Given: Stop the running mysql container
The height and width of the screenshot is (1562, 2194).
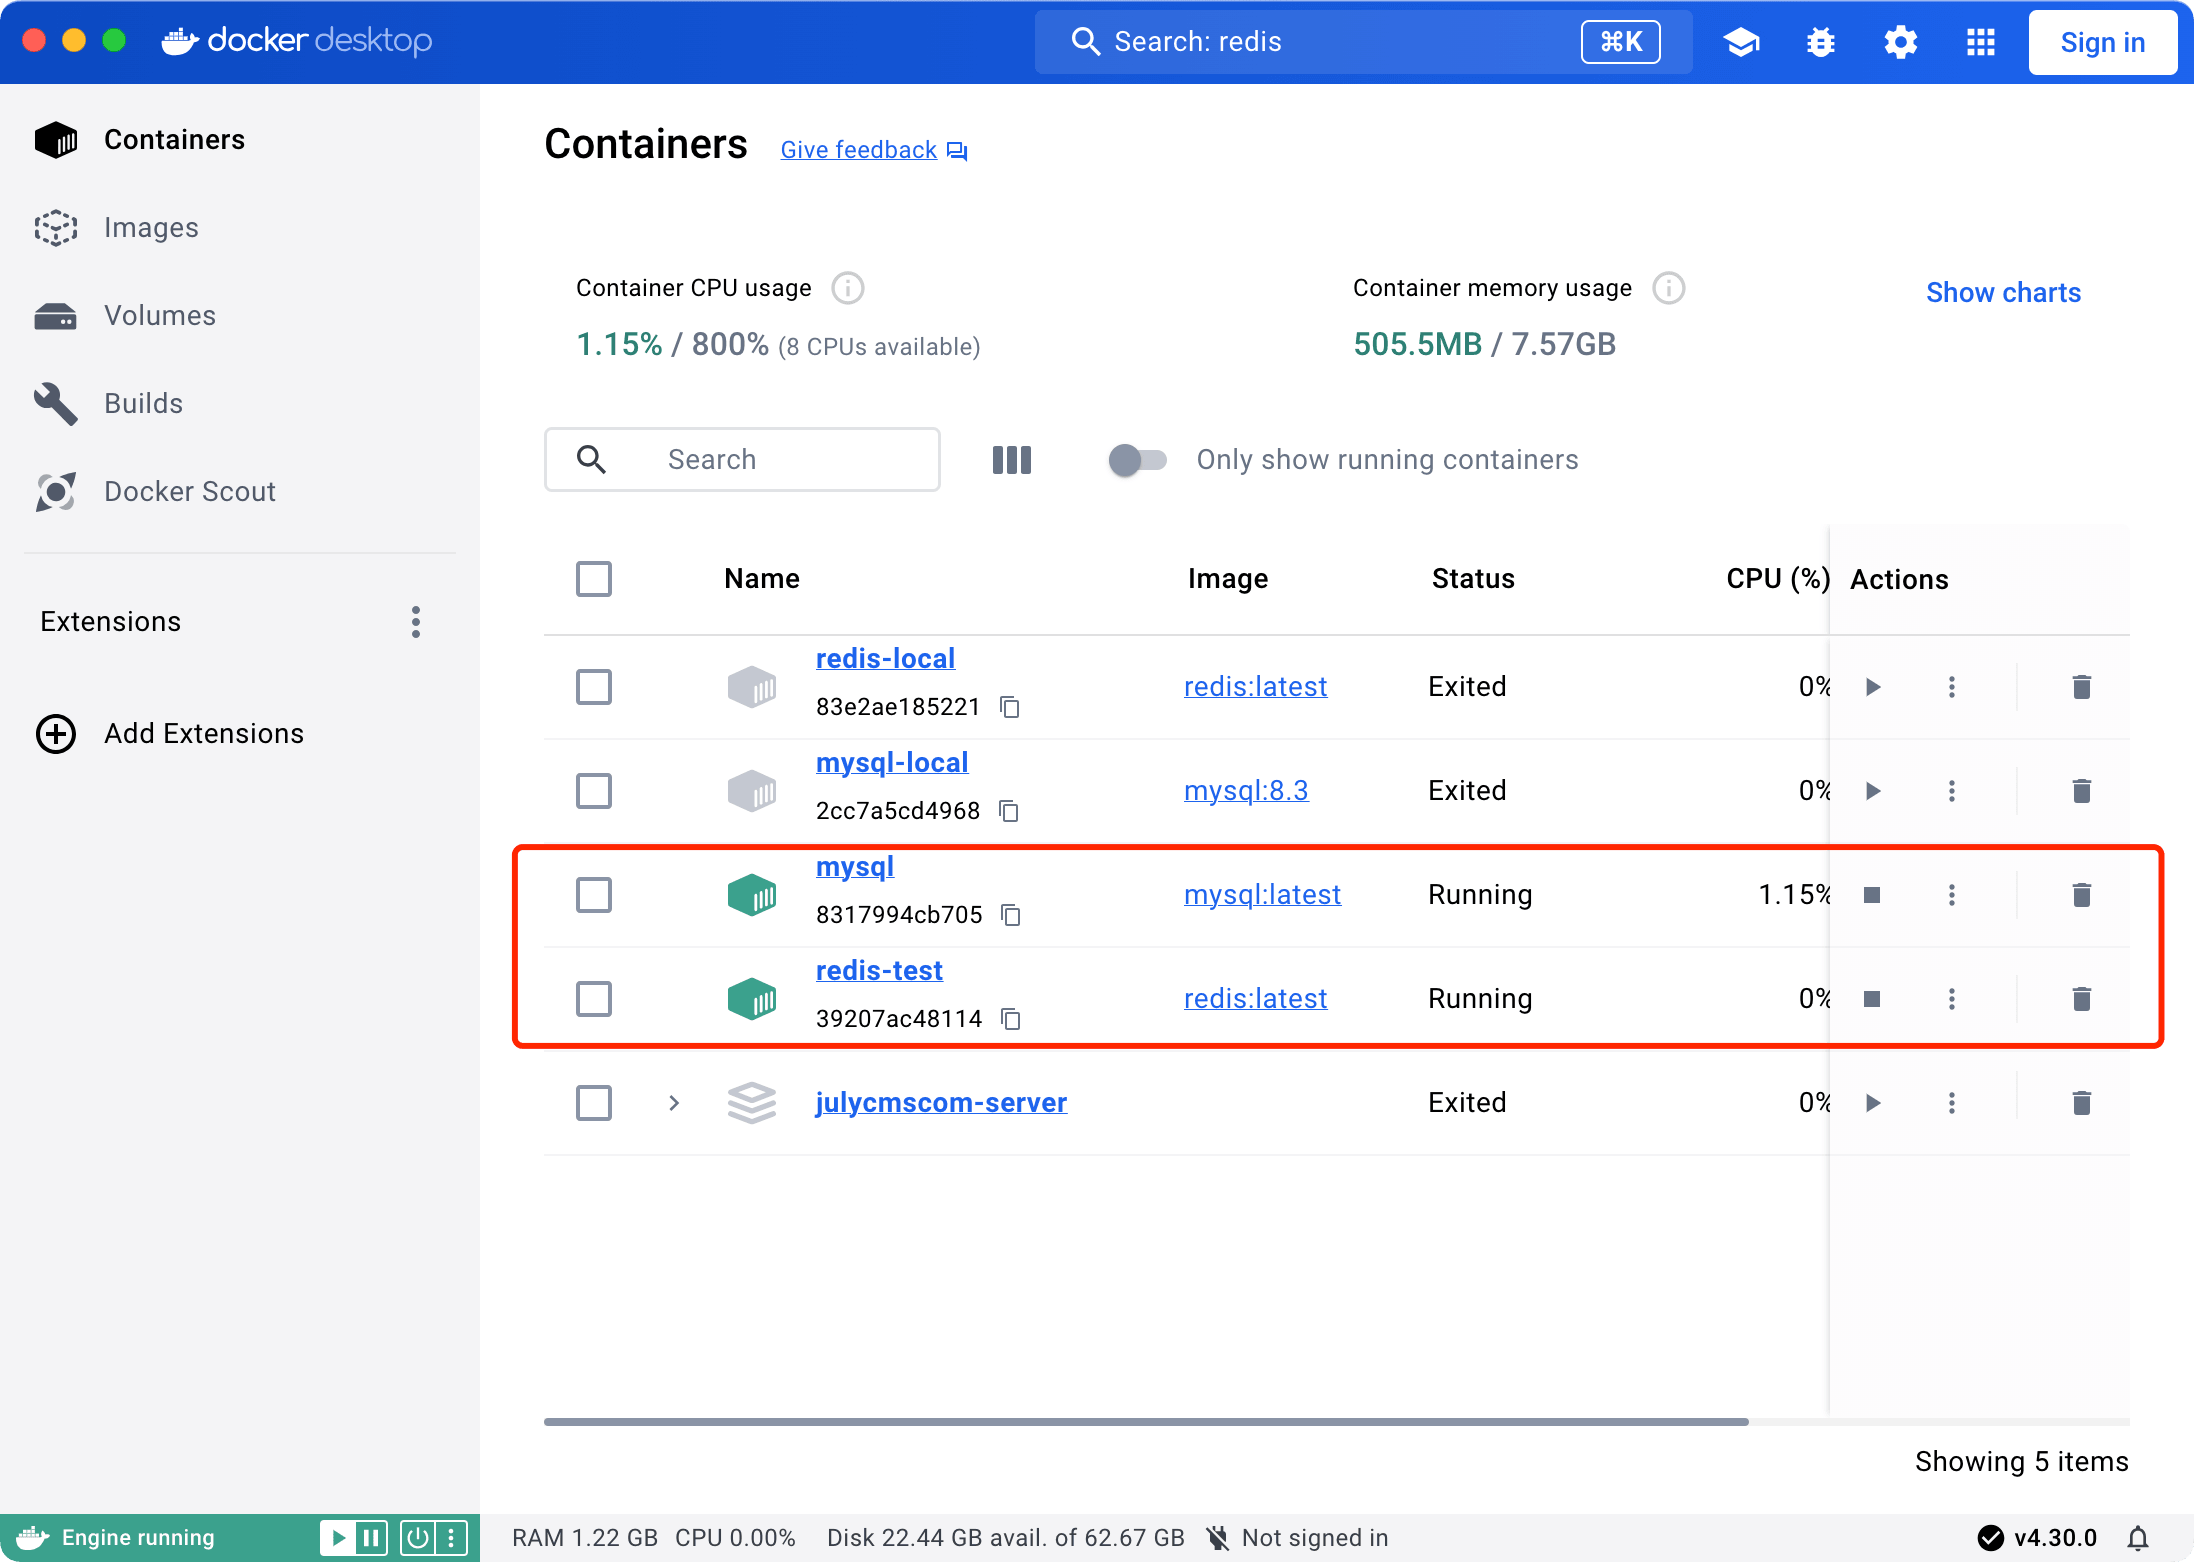Looking at the screenshot, I should click(1872, 895).
